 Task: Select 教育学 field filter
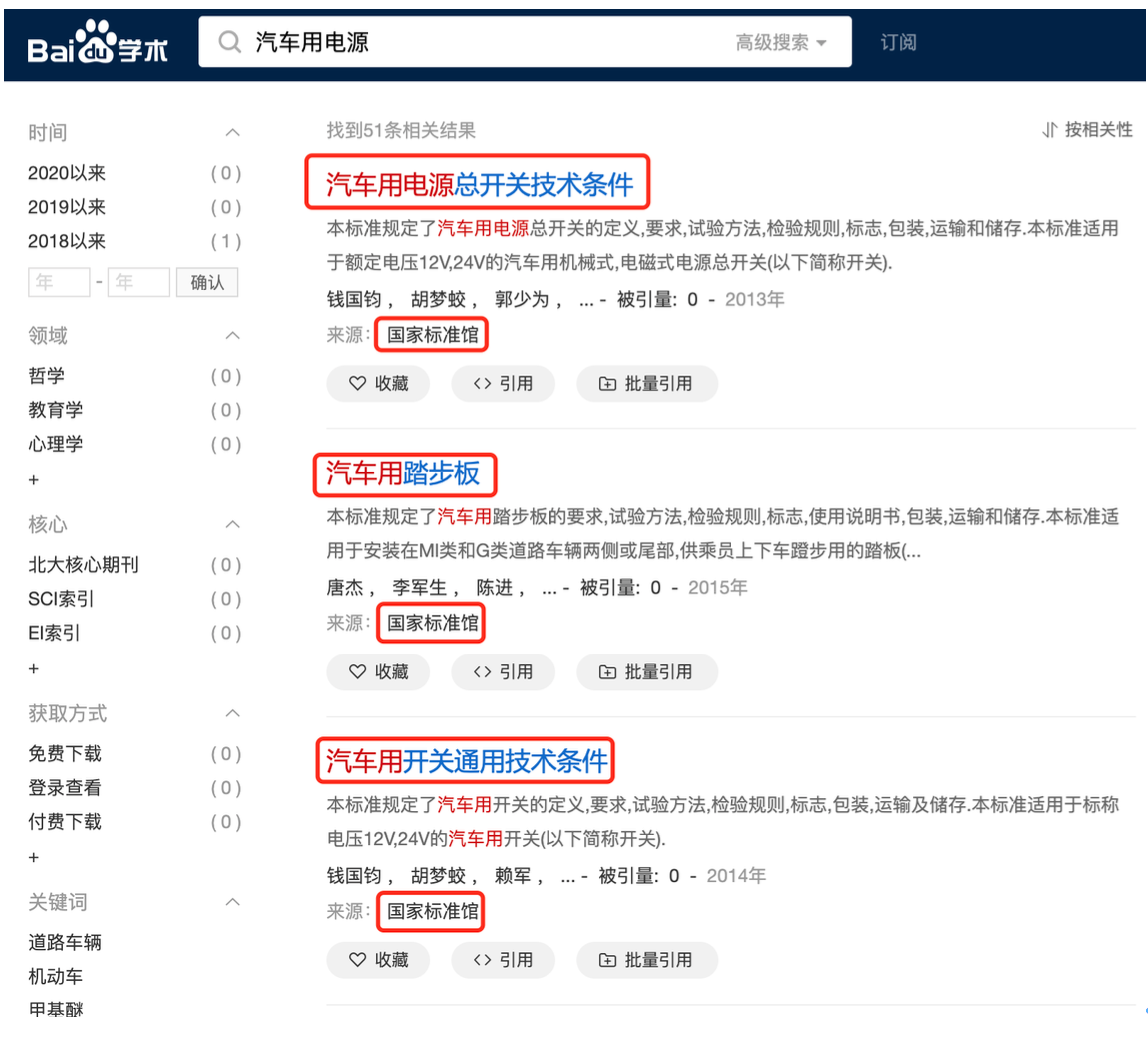point(56,410)
